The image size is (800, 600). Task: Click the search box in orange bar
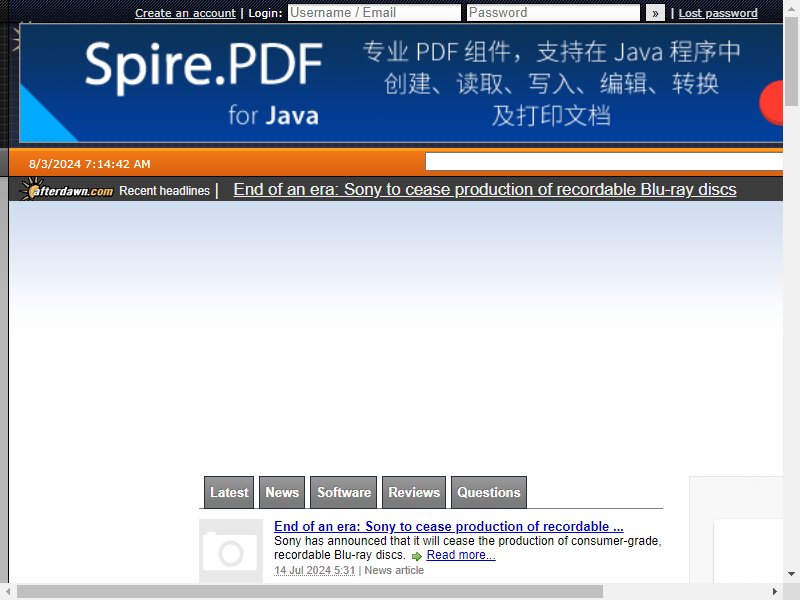click(604, 162)
